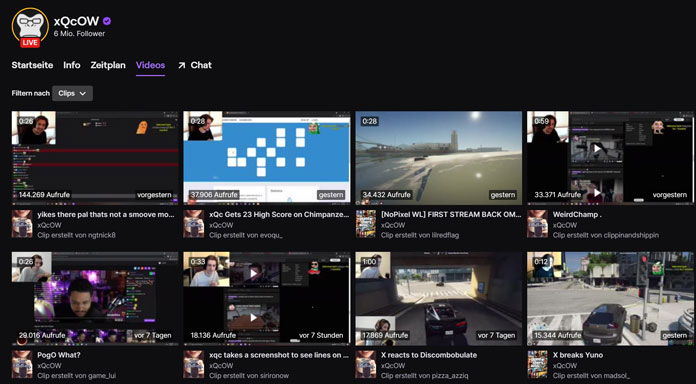Click the xQcOW channel name heading
696x384 pixels.
(x=77, y=21)
